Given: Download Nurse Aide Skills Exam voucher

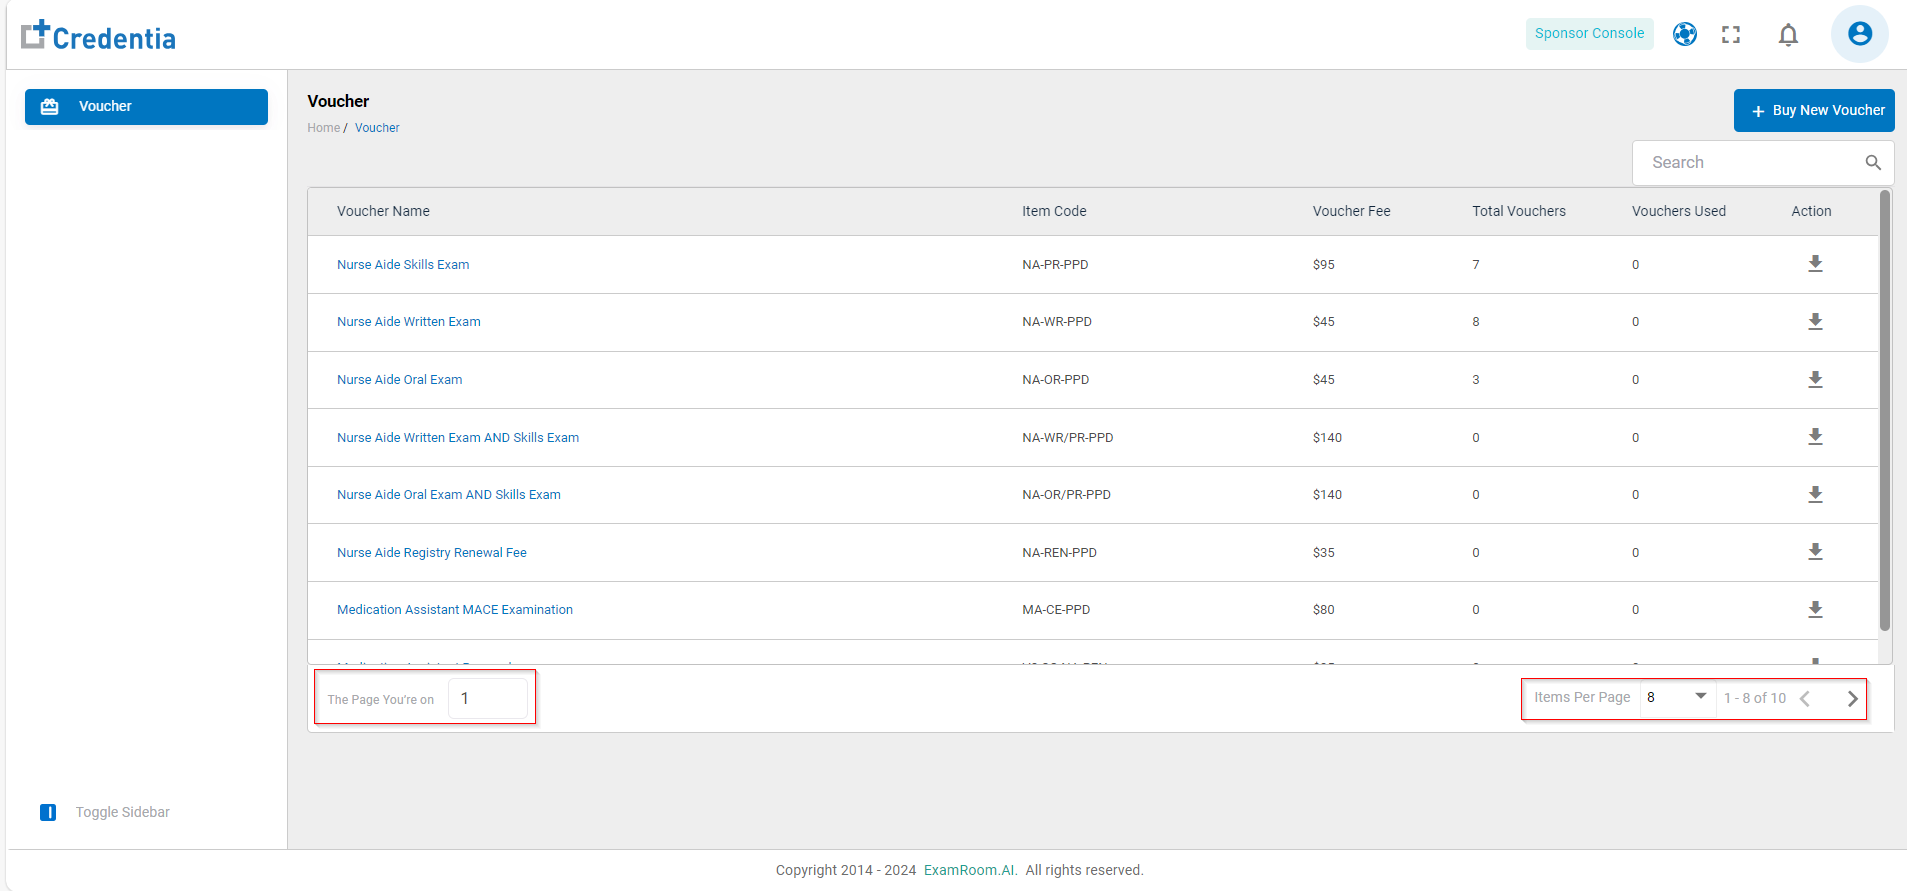Looking at the screenshot, I should (1815, 264).
